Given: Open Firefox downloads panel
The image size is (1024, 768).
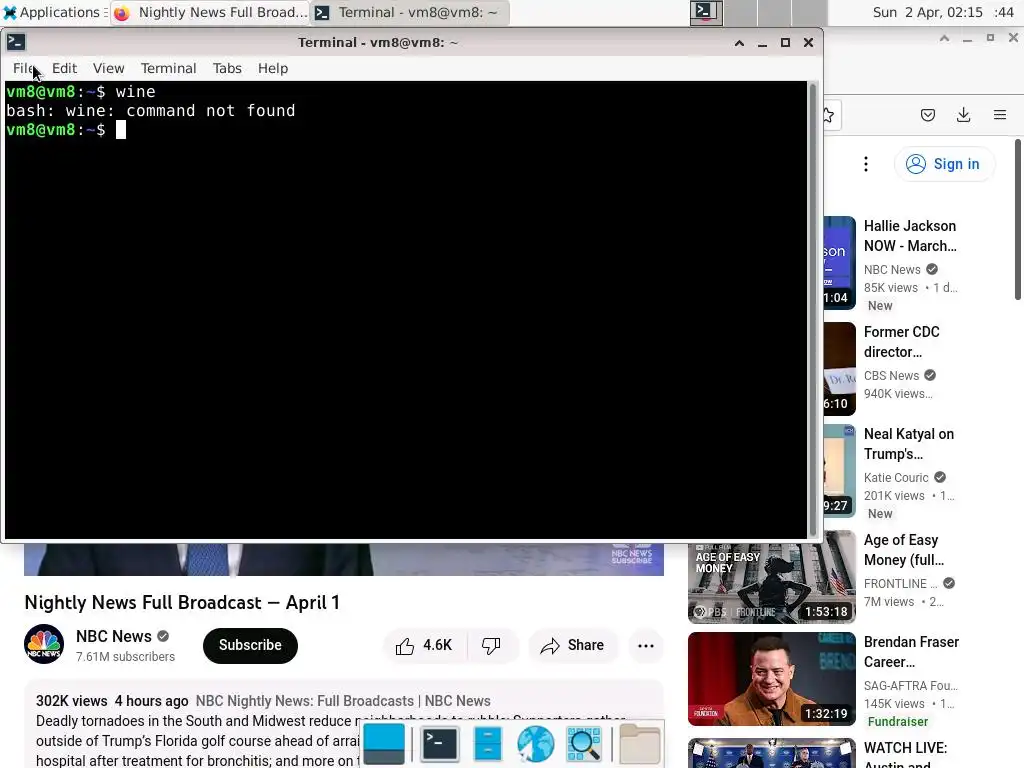Looking at the screenshot, I should pos(963,116).
